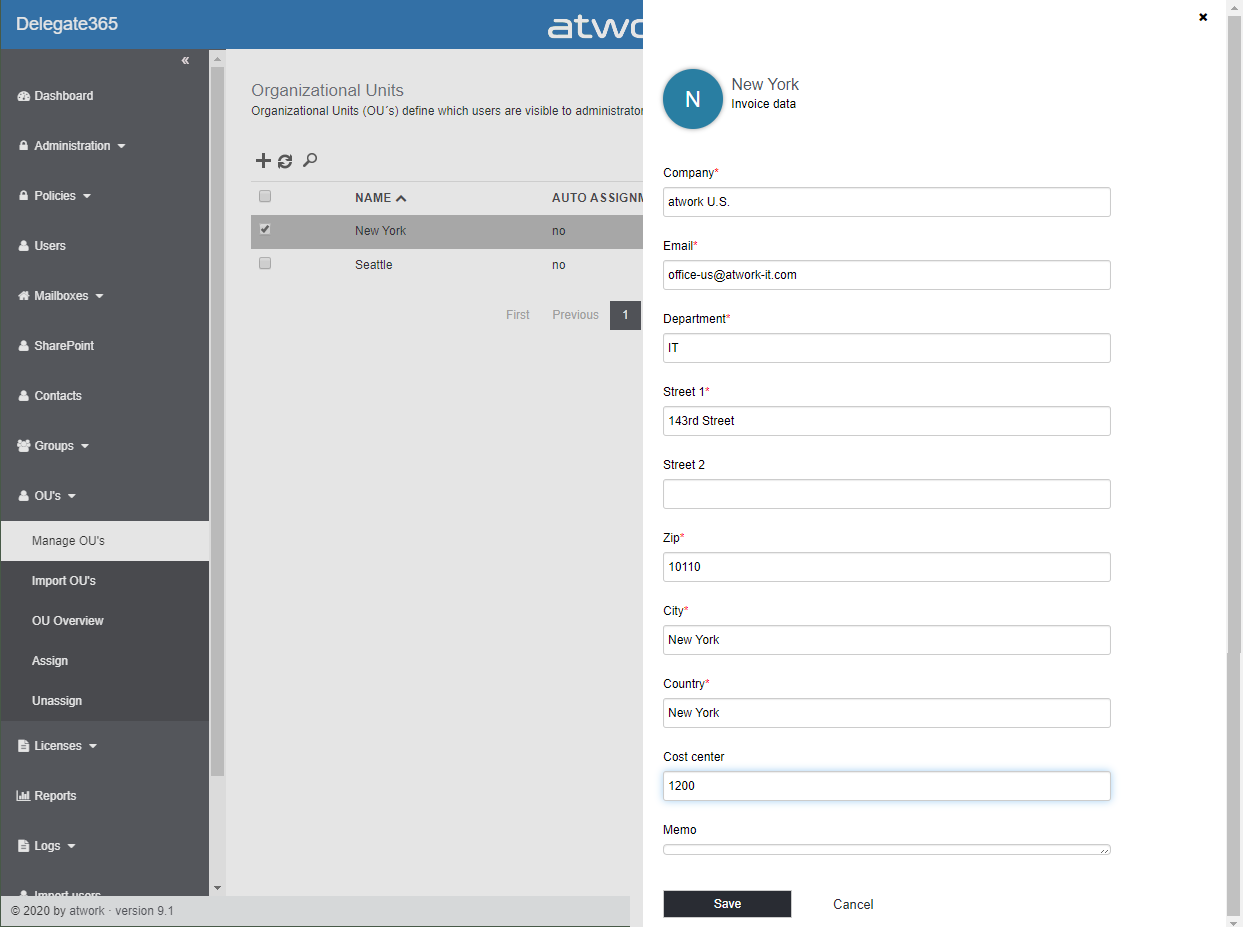Image resolution: width=1243 pixels, height=927 pixels.
Task: Close the invoice data panel
Action: [1203, 17]
